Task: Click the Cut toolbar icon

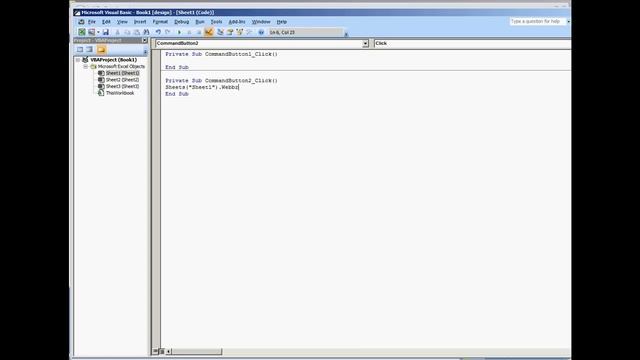Action: click(x=118, y=32)
